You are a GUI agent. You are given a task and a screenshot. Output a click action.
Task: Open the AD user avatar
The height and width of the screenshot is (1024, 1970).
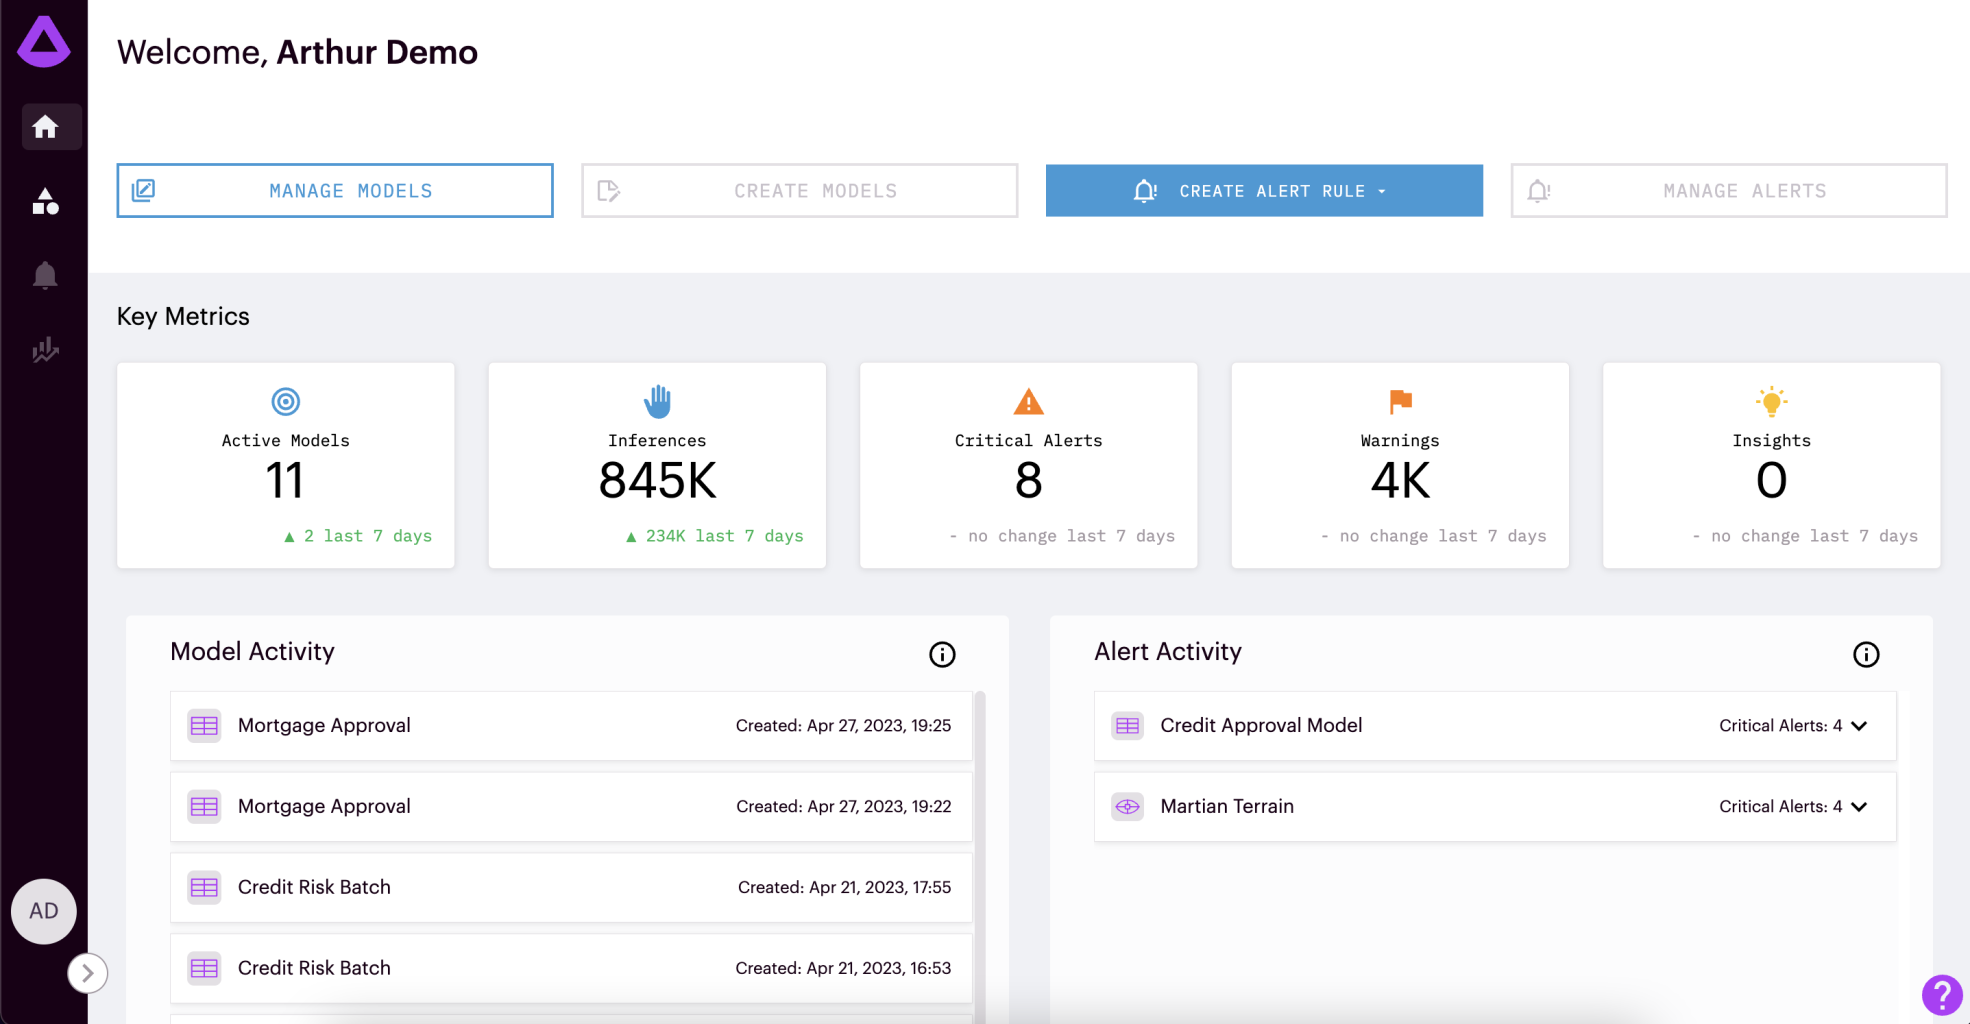coord(44,911)
